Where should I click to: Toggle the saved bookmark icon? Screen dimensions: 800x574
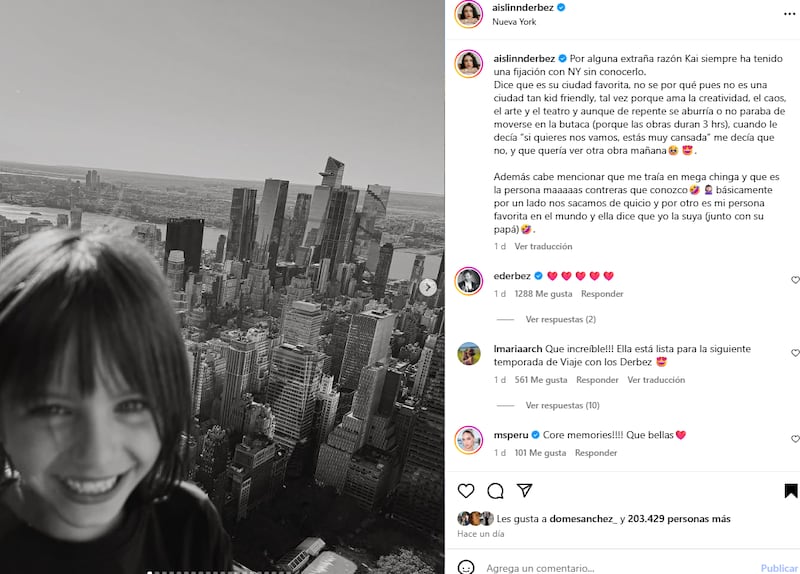click(x=791, y=491)
